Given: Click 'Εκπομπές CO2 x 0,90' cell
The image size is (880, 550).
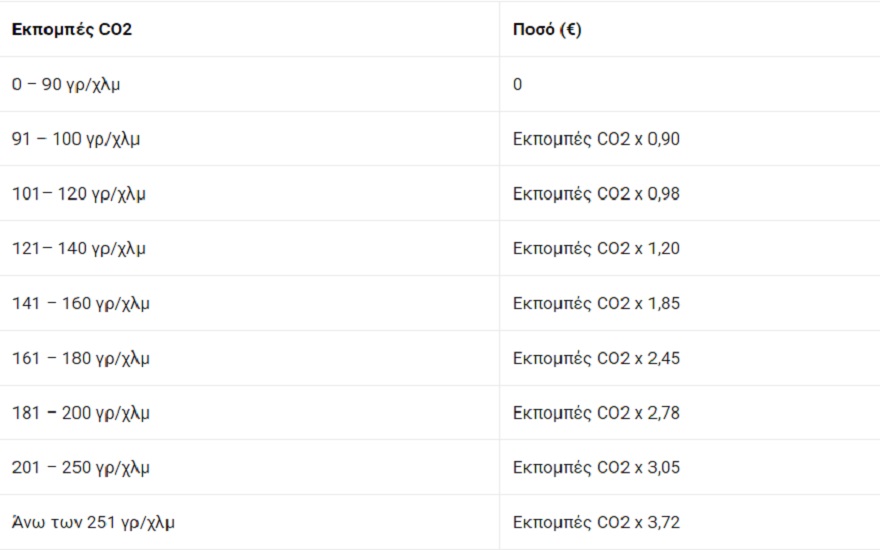Looking at the screenshot, I should [x=596, y=139].
